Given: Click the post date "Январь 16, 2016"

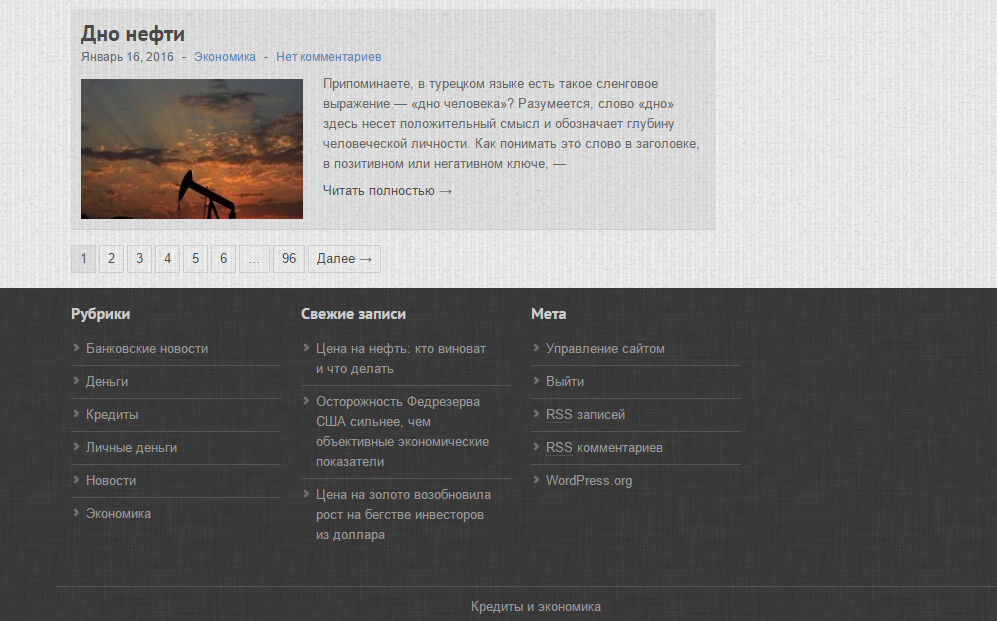Looking at the screenshot, I should tap(127, 57).
